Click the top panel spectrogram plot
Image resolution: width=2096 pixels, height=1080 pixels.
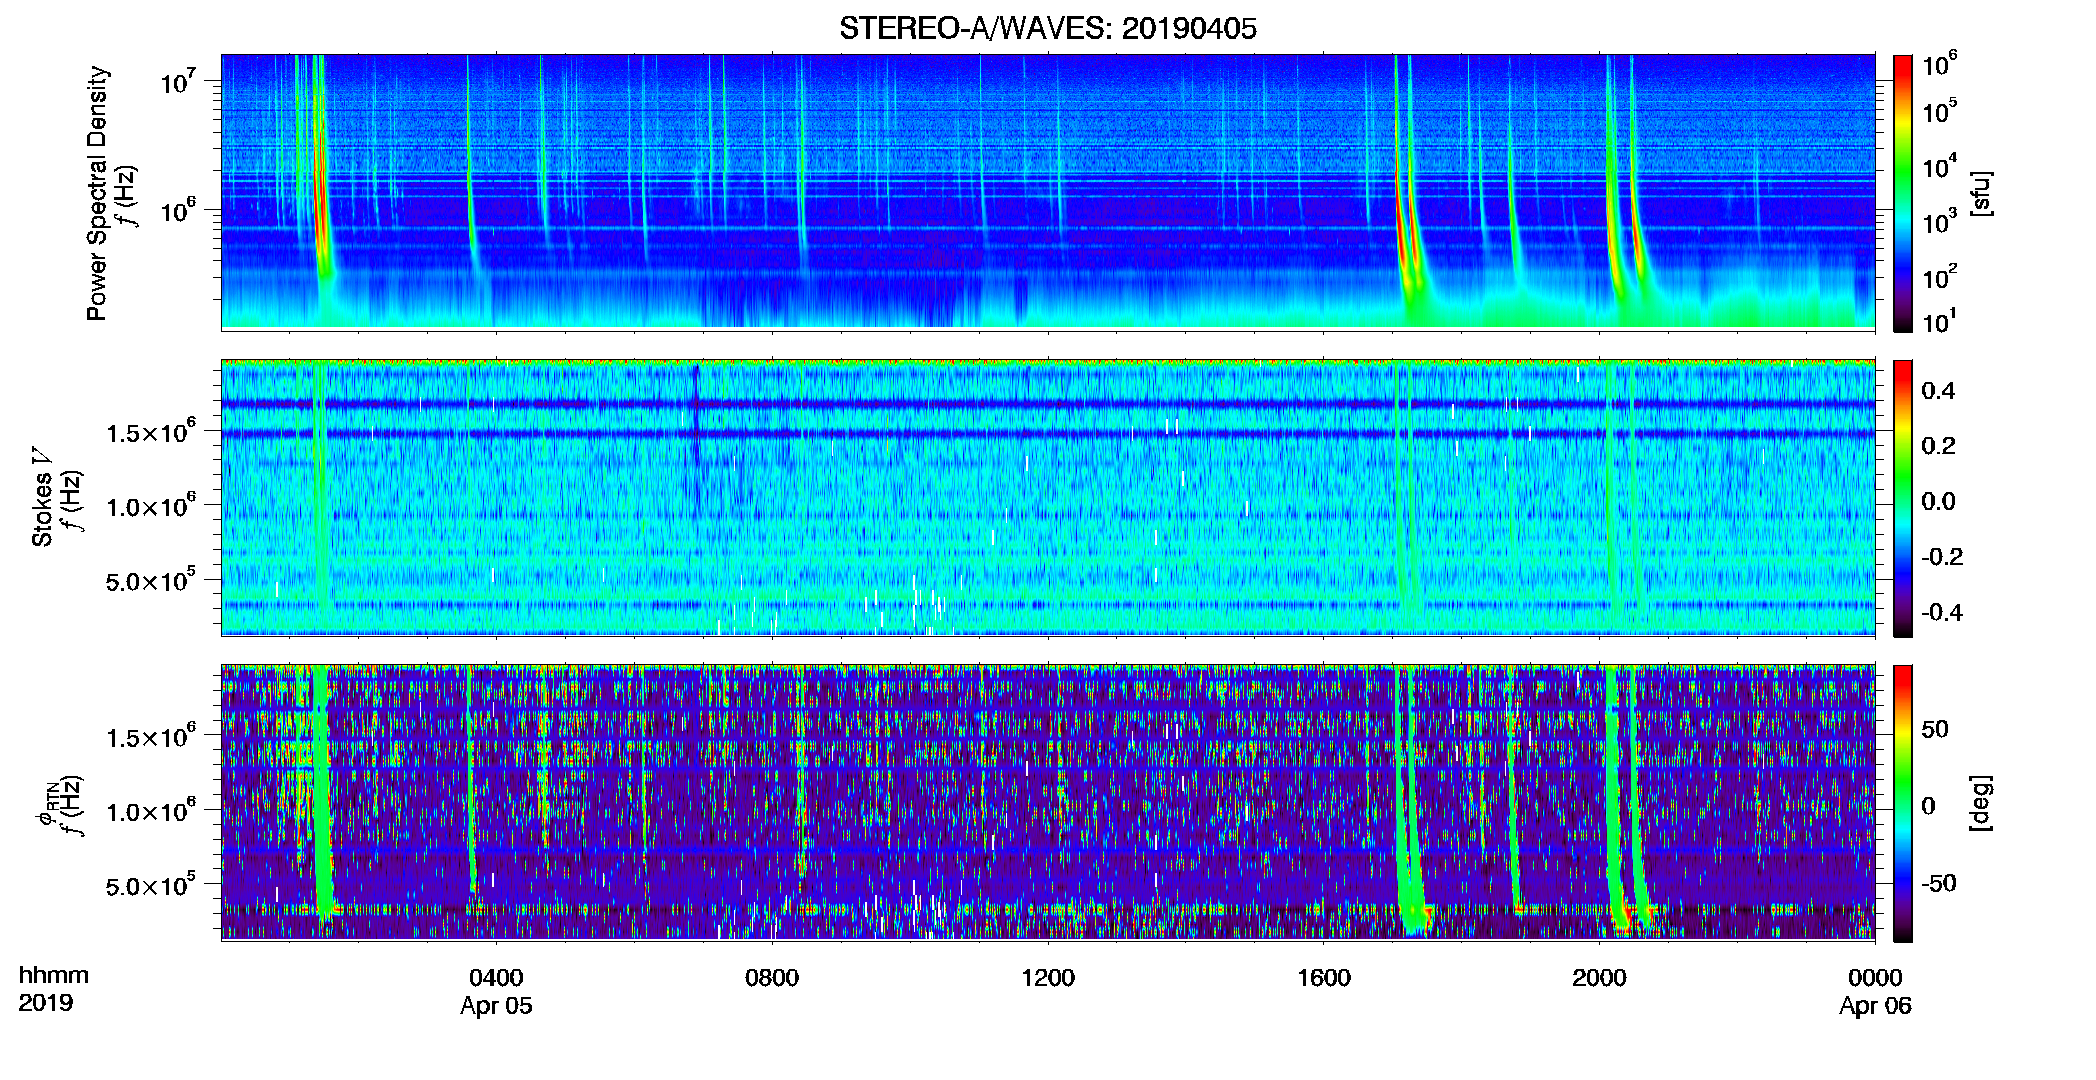[1048, 192]
